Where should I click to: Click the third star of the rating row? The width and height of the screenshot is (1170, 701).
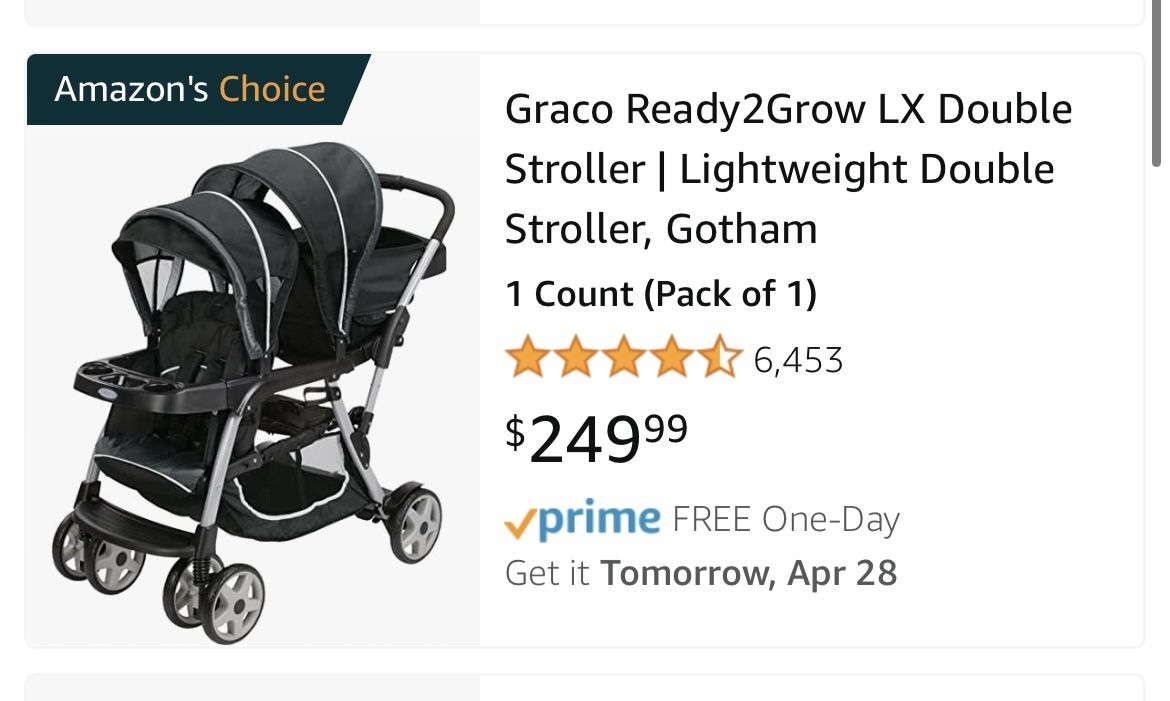[x=624, y=356]
